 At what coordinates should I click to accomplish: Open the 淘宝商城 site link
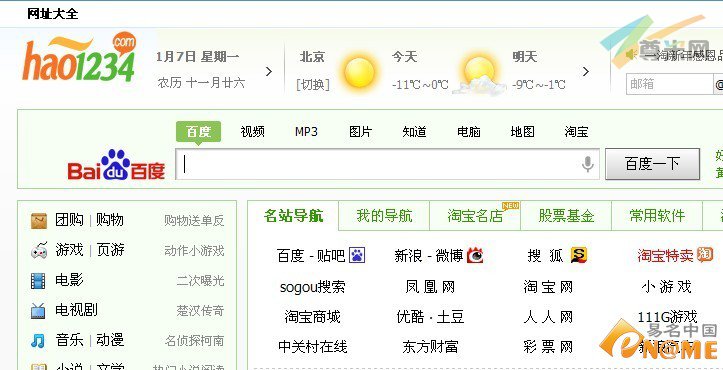tap(312, 317)
